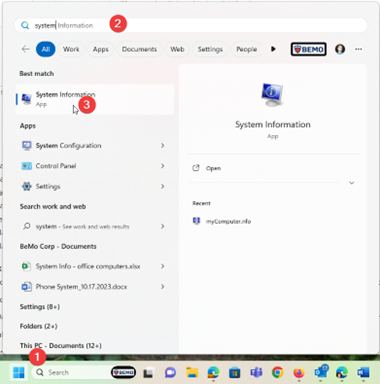Click in the top search input field
Screen dimensions: 380x384
190,25
